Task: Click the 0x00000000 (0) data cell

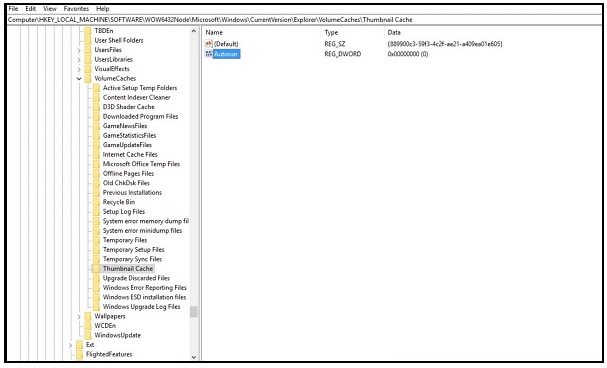Action: pos(408,54)
